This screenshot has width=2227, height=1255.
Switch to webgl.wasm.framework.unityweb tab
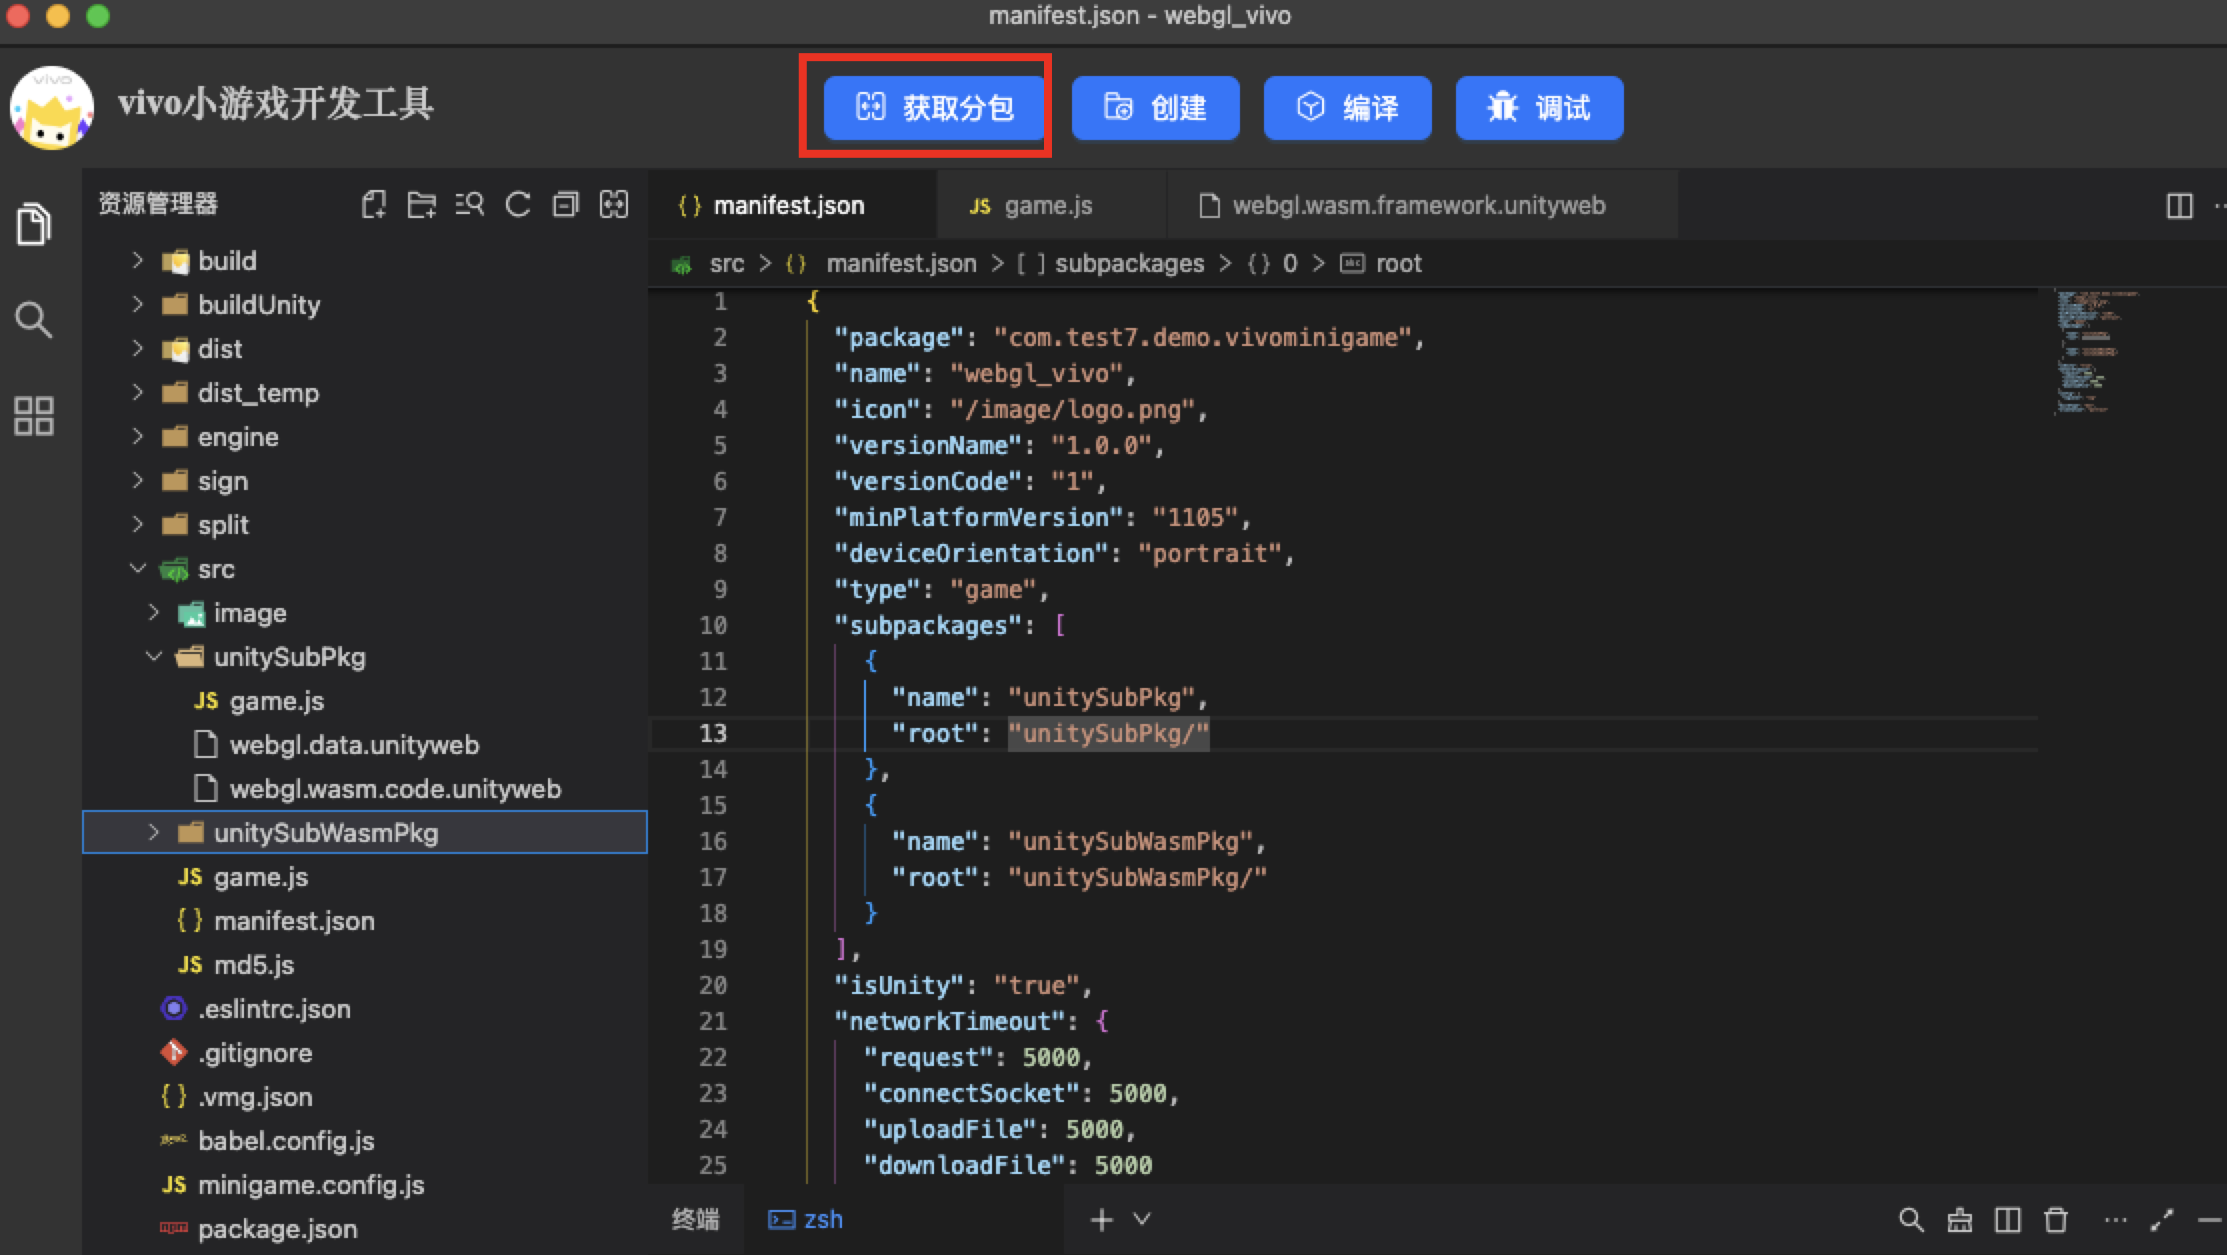pos(1422,205)
